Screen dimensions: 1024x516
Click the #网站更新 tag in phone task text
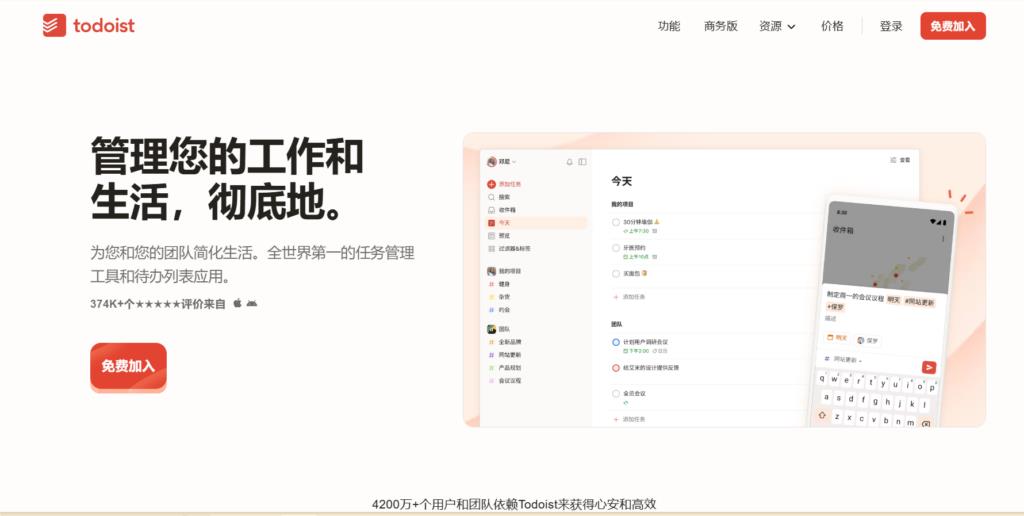click(x=919, y=302)
